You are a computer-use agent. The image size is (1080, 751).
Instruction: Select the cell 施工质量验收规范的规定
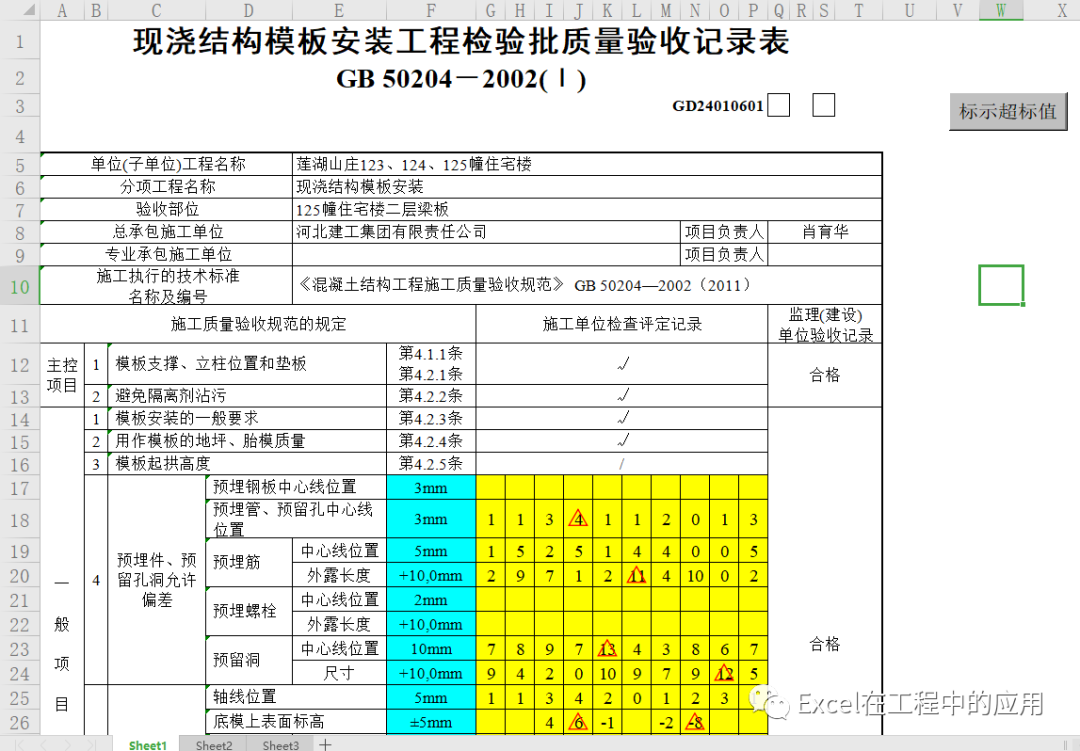(258, 324)
